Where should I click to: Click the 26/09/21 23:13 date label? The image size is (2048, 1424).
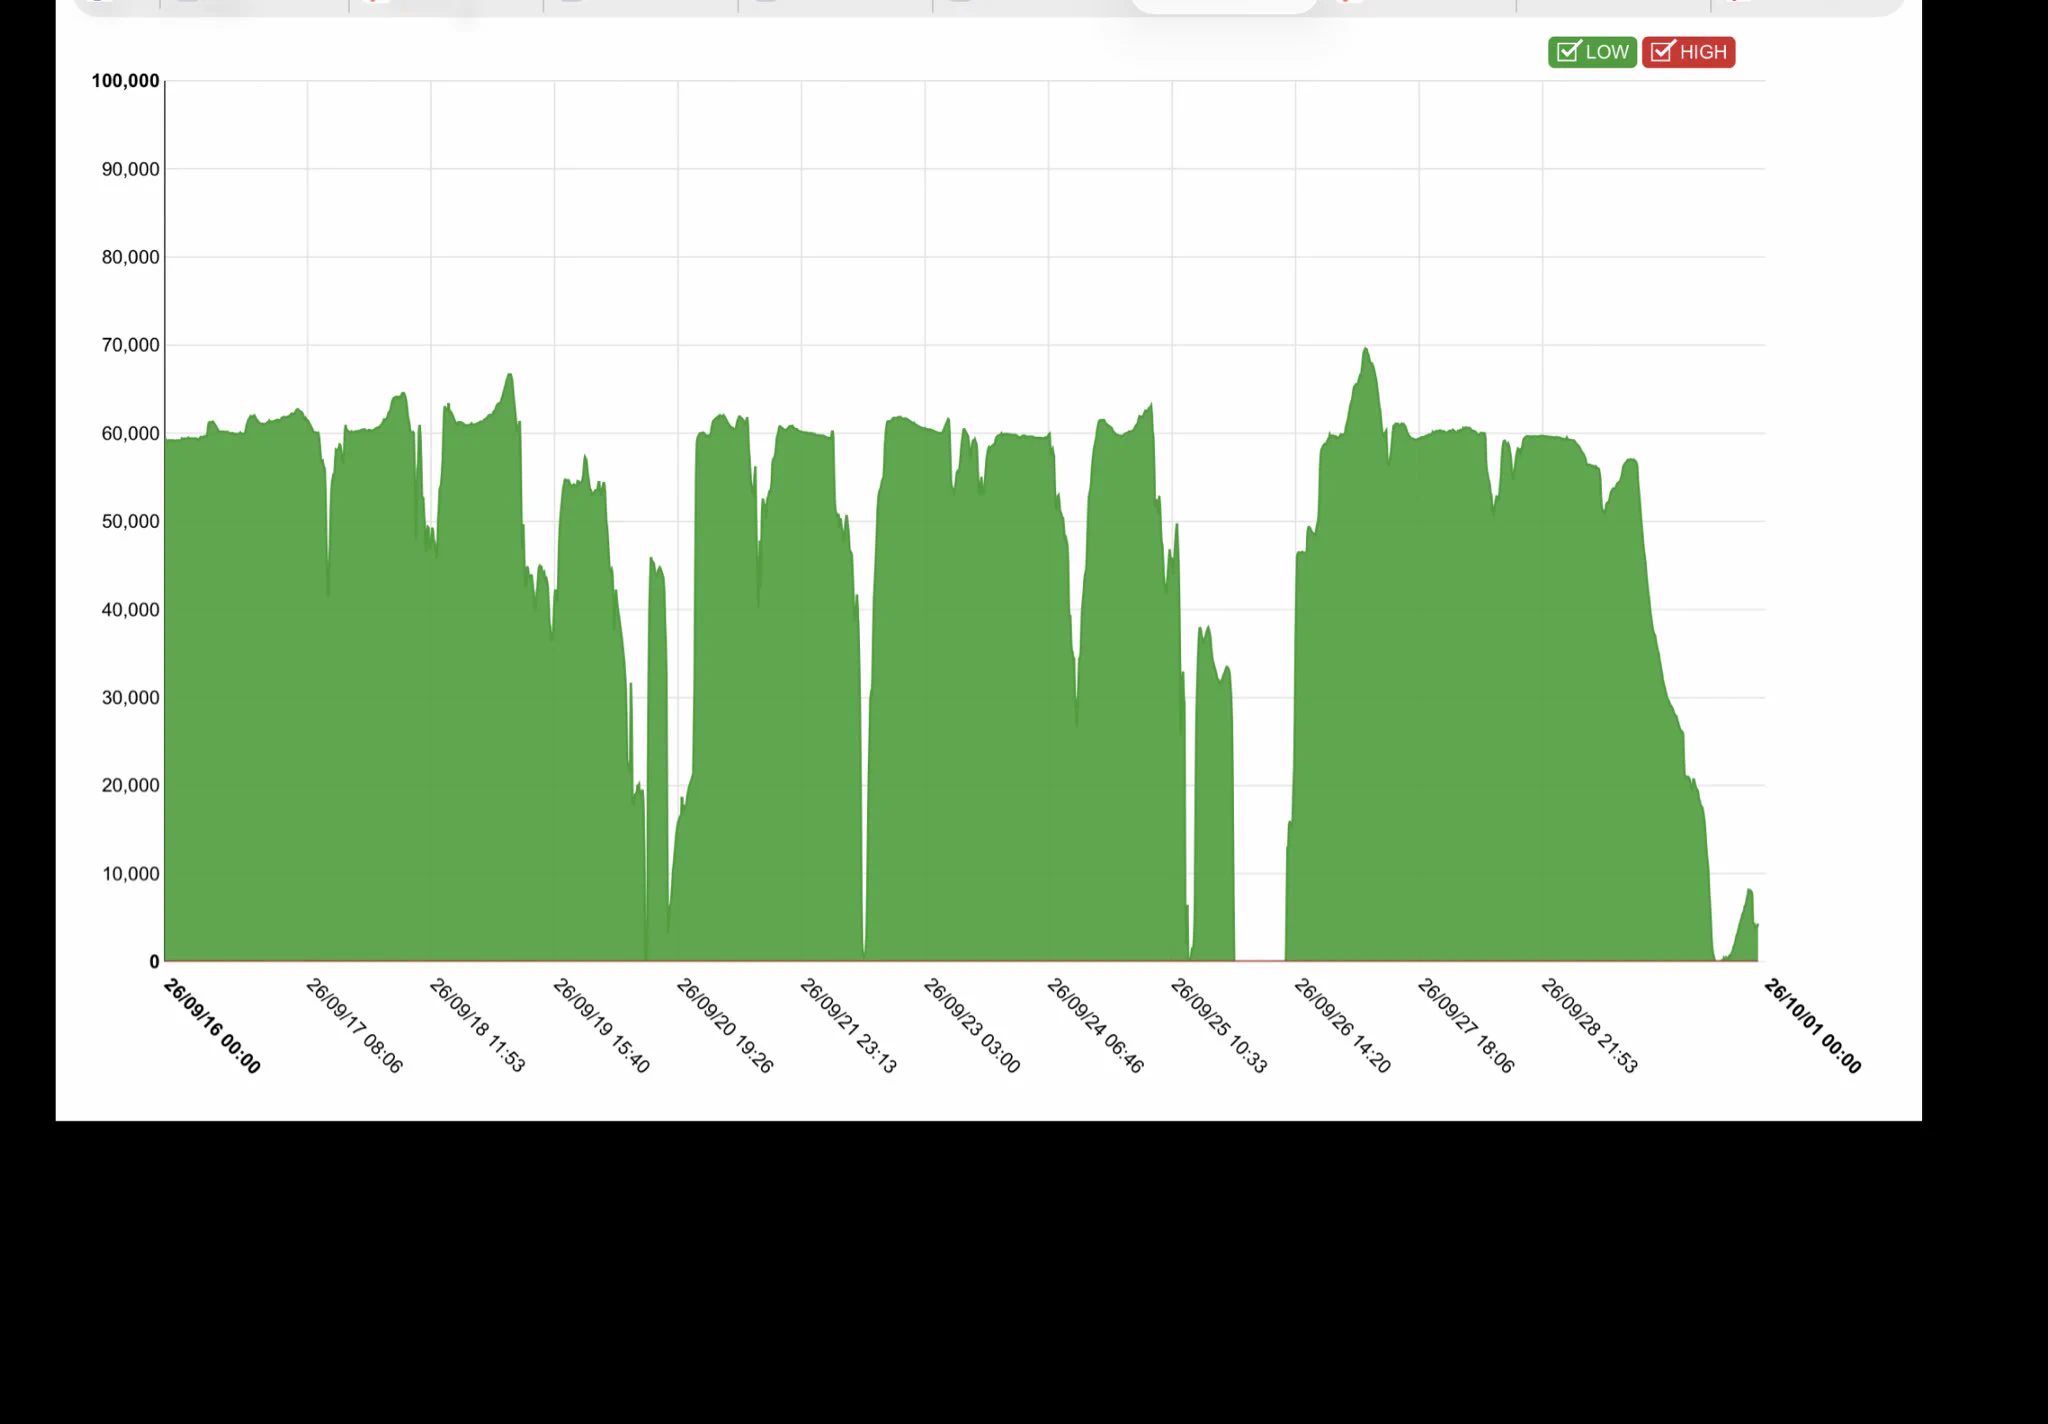click(848, 1027)
